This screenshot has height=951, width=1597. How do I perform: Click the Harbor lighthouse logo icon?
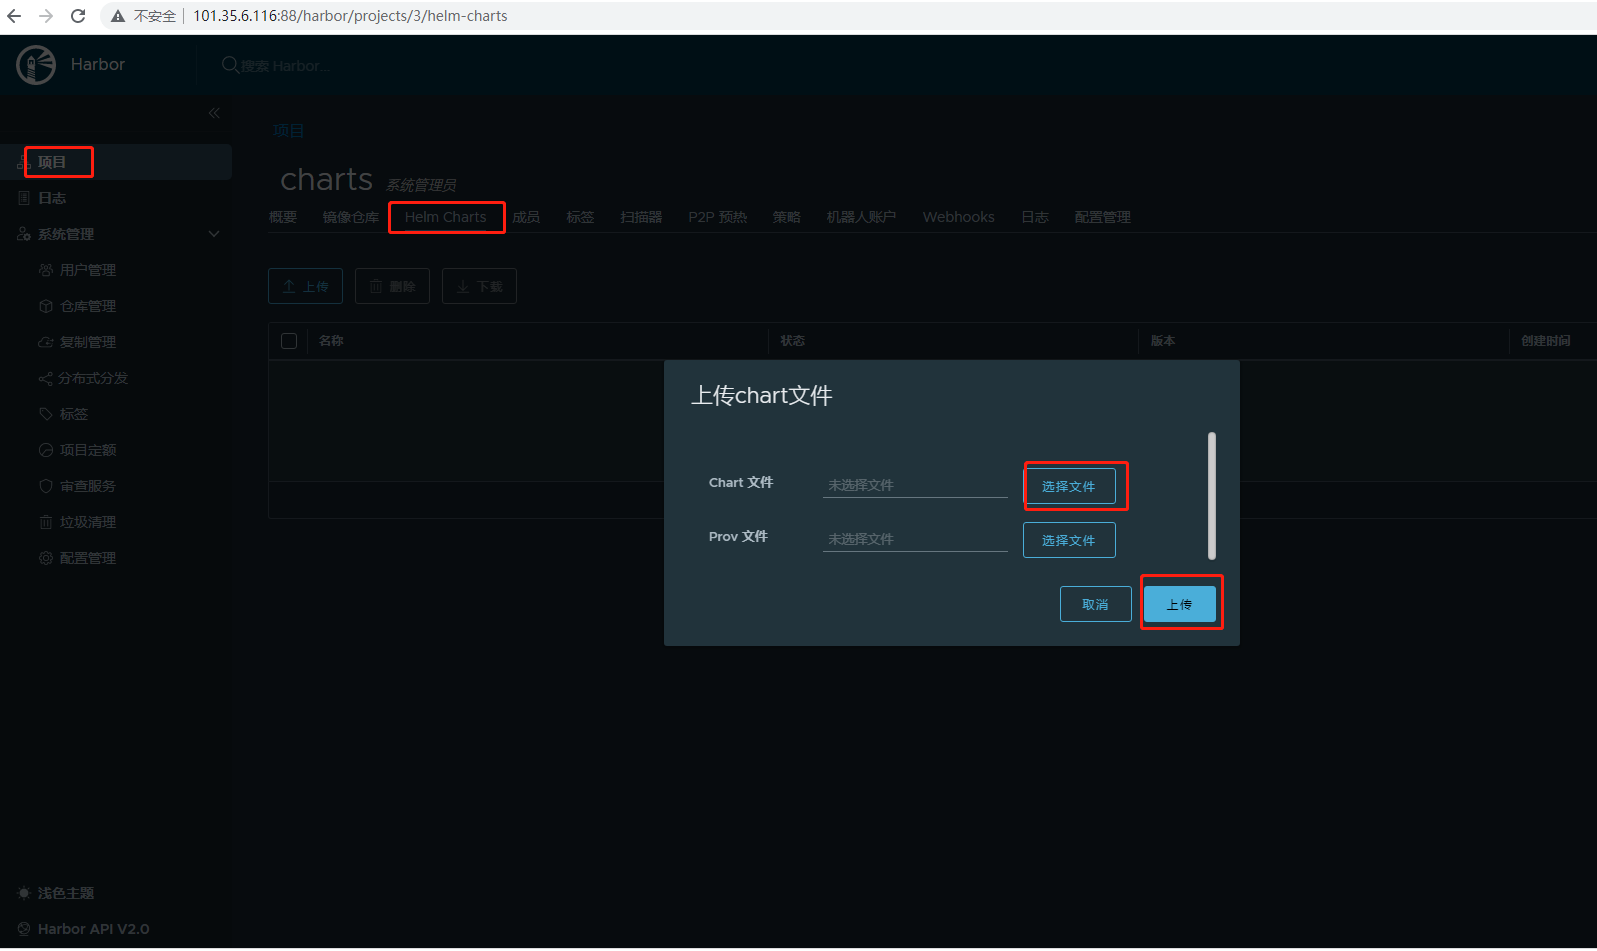tap(36, 65)
